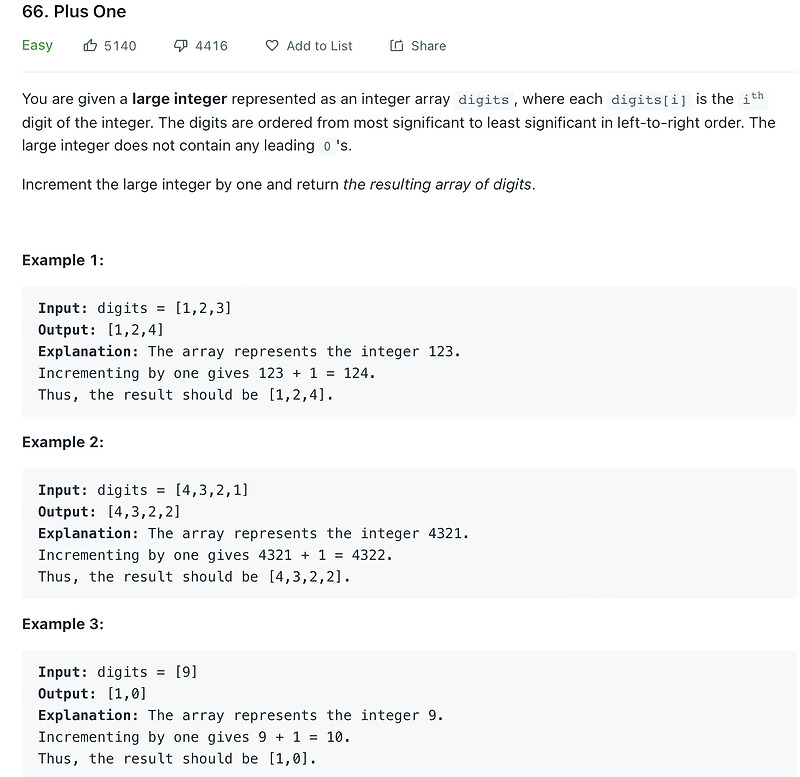Click the Example 2 heading
The width and height of the screenshot is (800, 777).
tap(63, 442)
